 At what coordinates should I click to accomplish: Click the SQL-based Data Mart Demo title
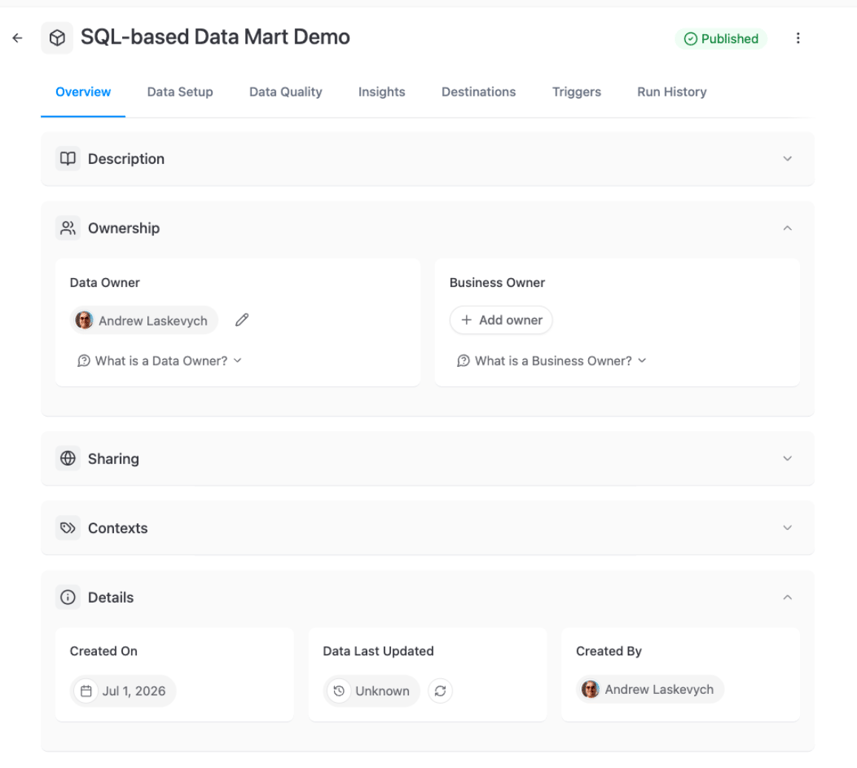[215, 37]
